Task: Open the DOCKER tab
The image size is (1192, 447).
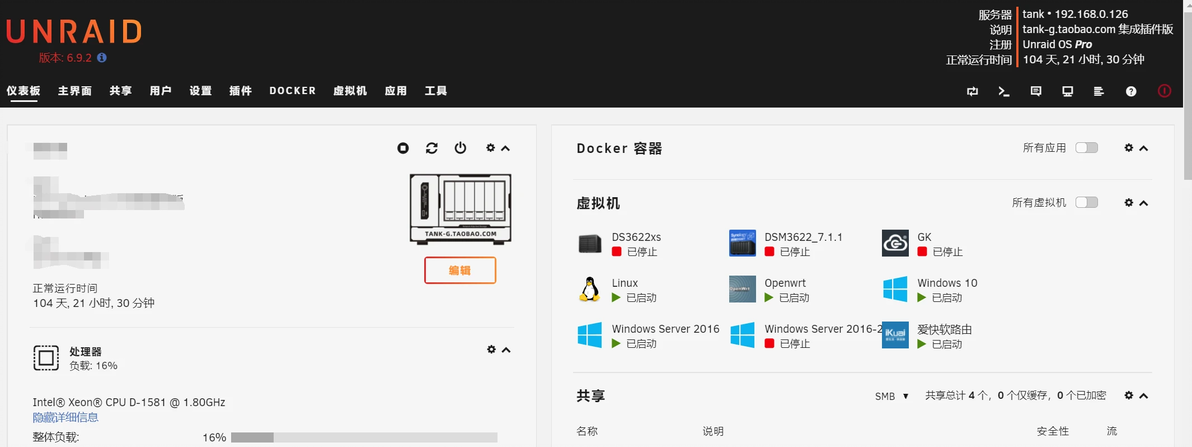Action: 293,90
